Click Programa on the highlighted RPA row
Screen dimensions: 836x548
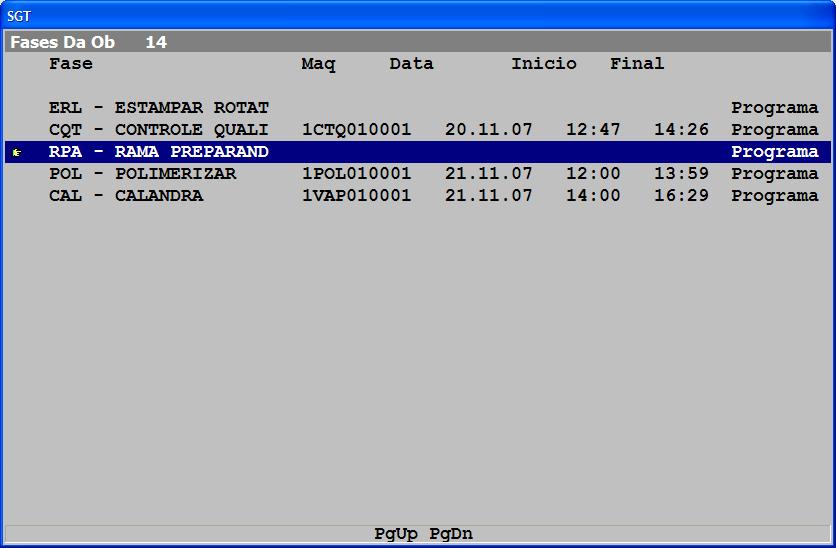click(774, 152)
